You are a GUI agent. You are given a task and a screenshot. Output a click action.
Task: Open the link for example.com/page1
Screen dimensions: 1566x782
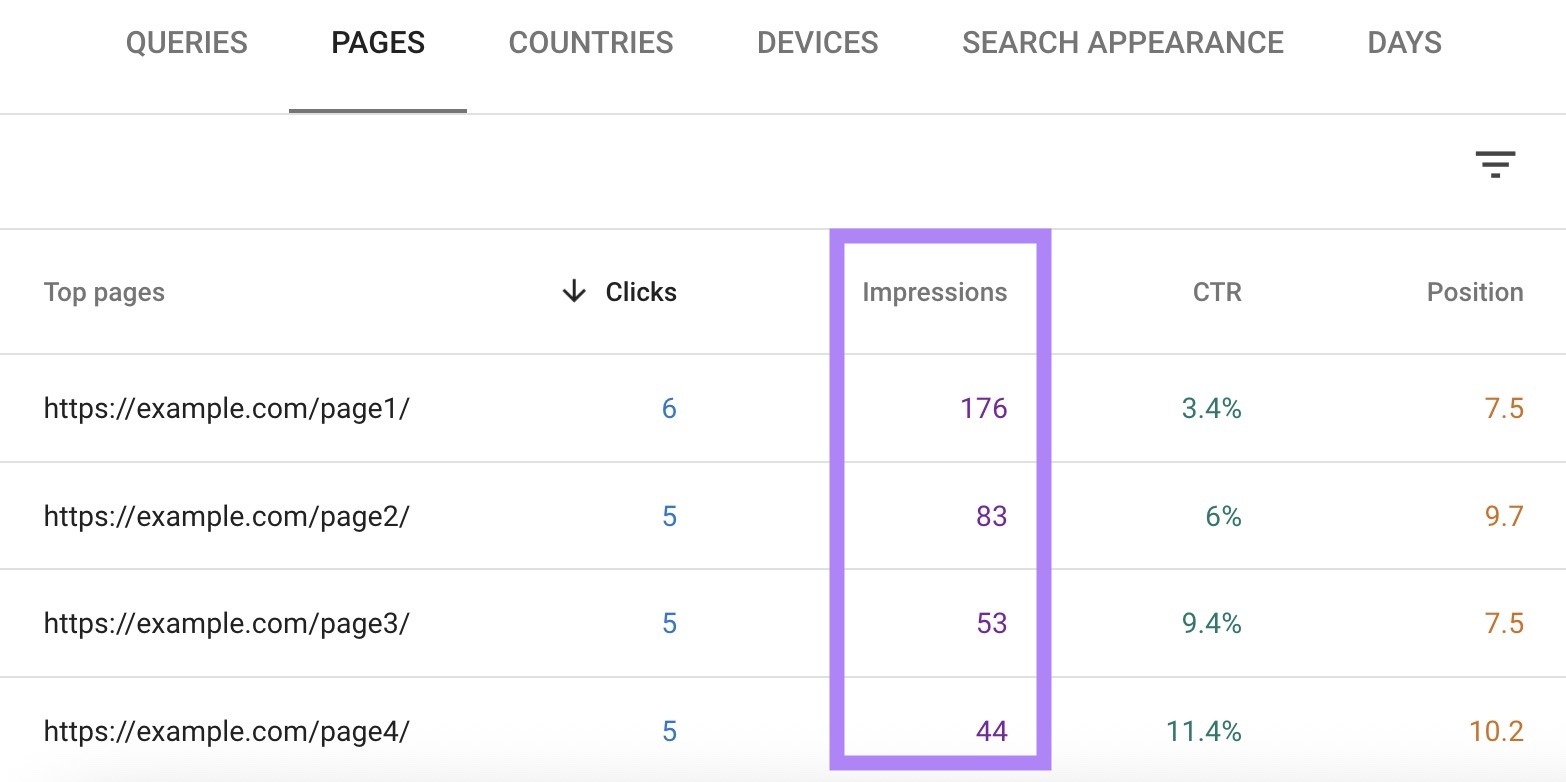227,408
